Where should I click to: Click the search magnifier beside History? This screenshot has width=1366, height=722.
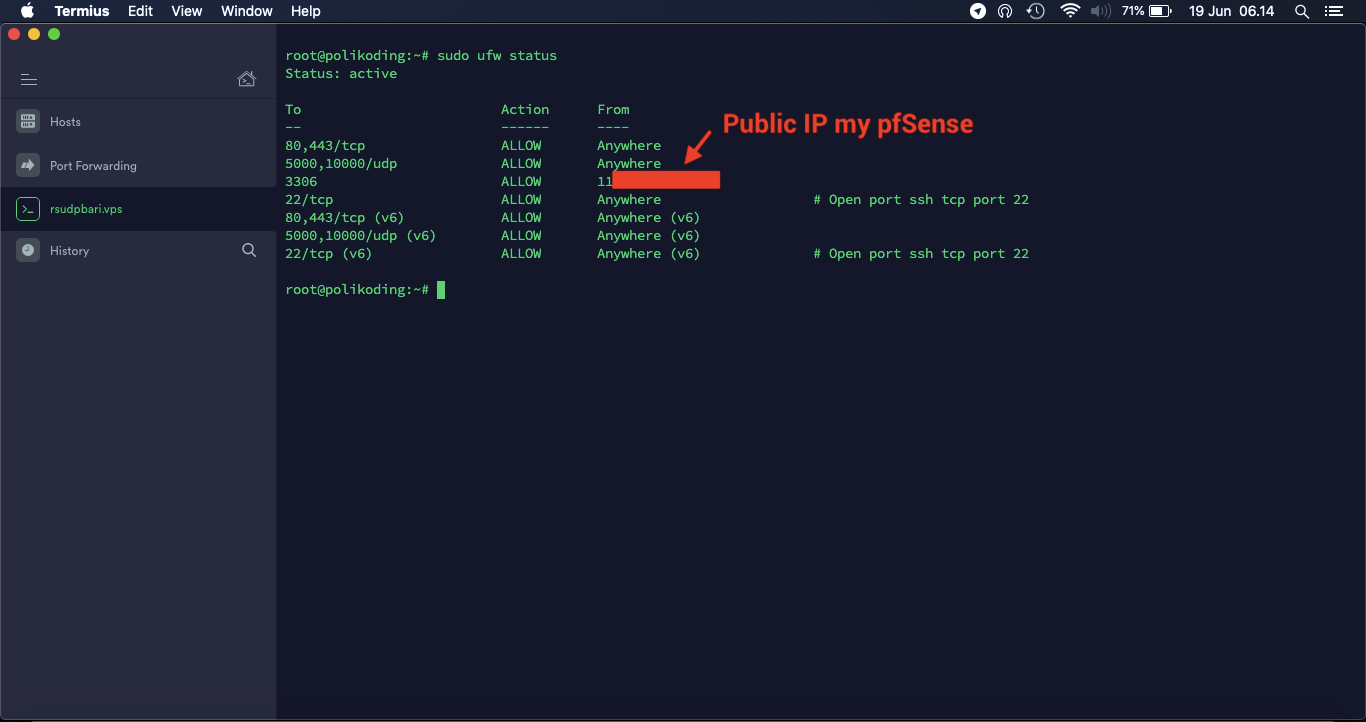(x=249, y=250)
